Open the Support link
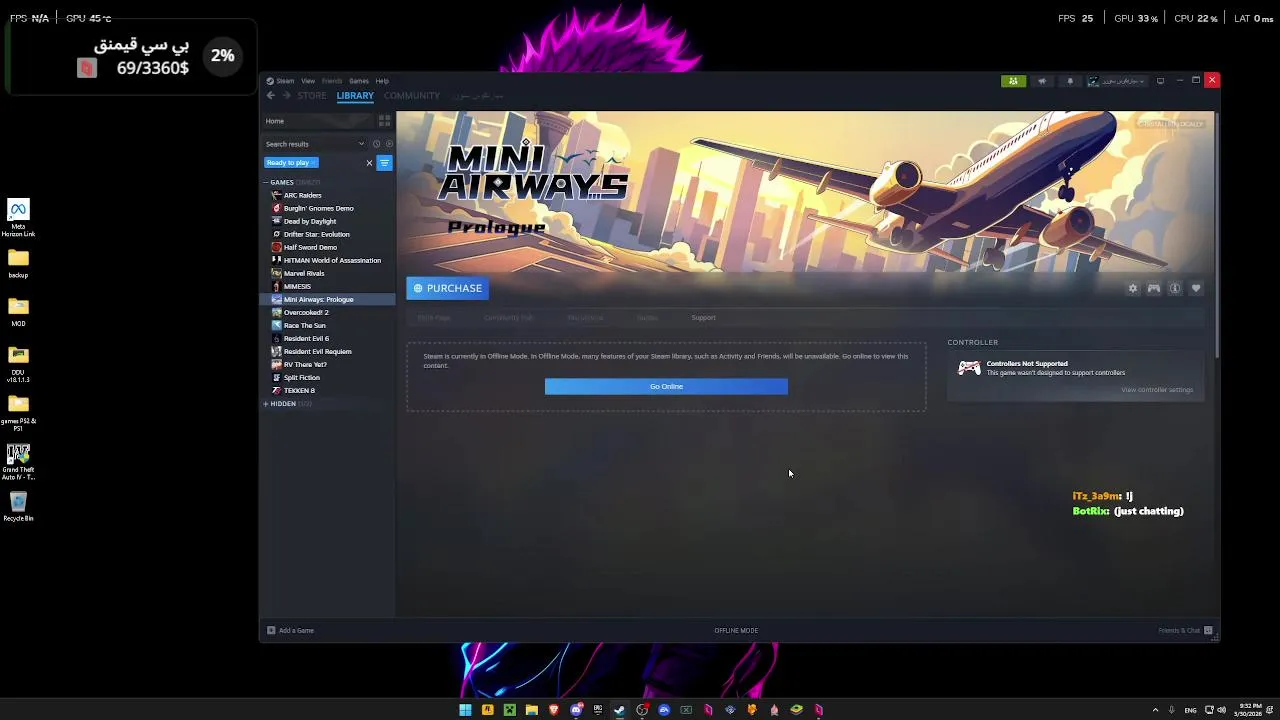 pos(703,318)
